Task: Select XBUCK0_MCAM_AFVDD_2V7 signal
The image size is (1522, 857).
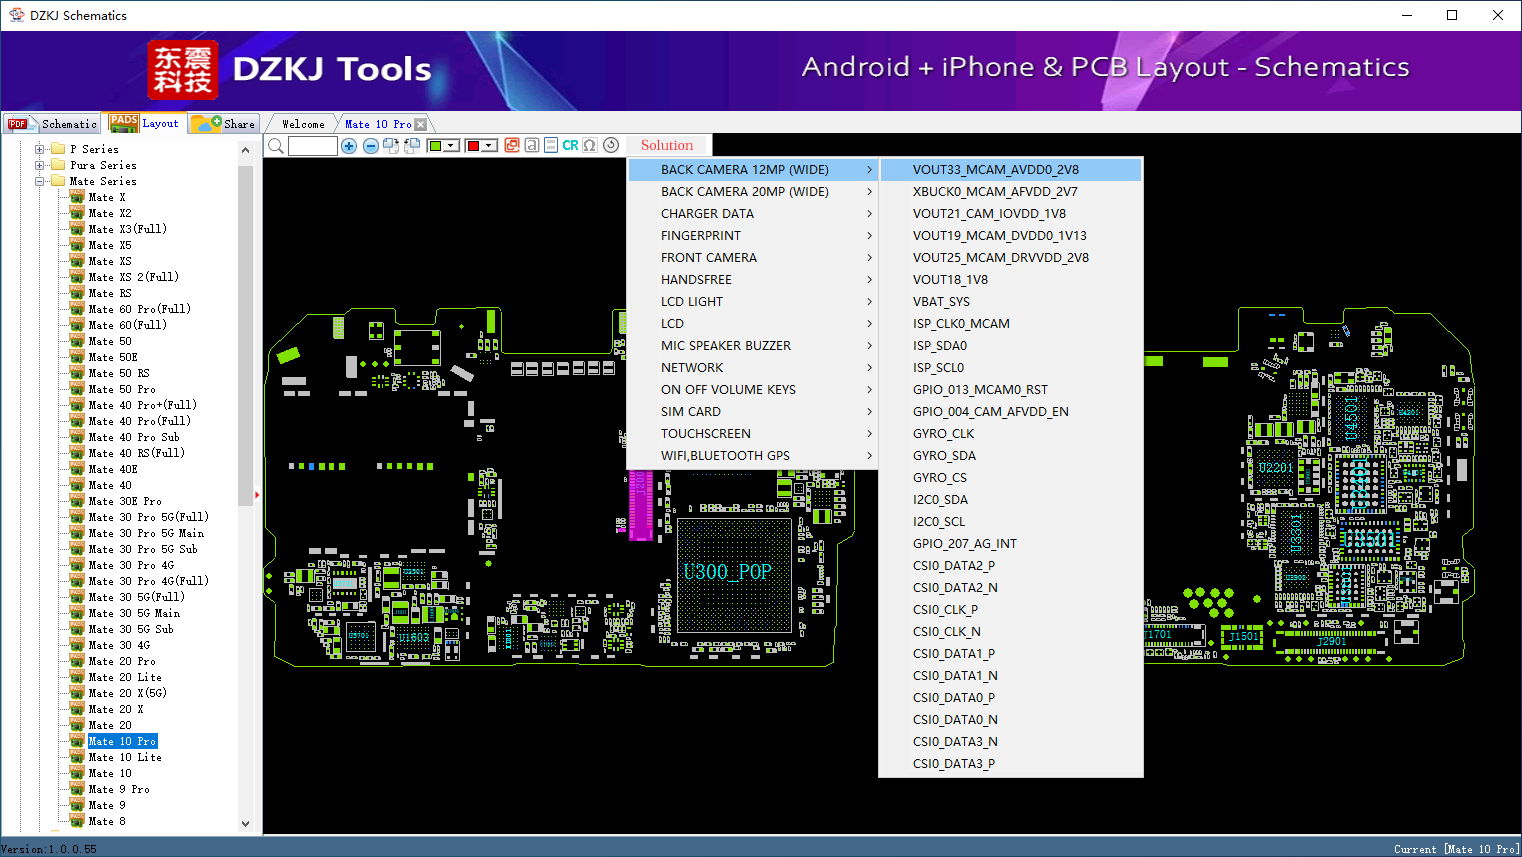Action: click(1011, 192)
